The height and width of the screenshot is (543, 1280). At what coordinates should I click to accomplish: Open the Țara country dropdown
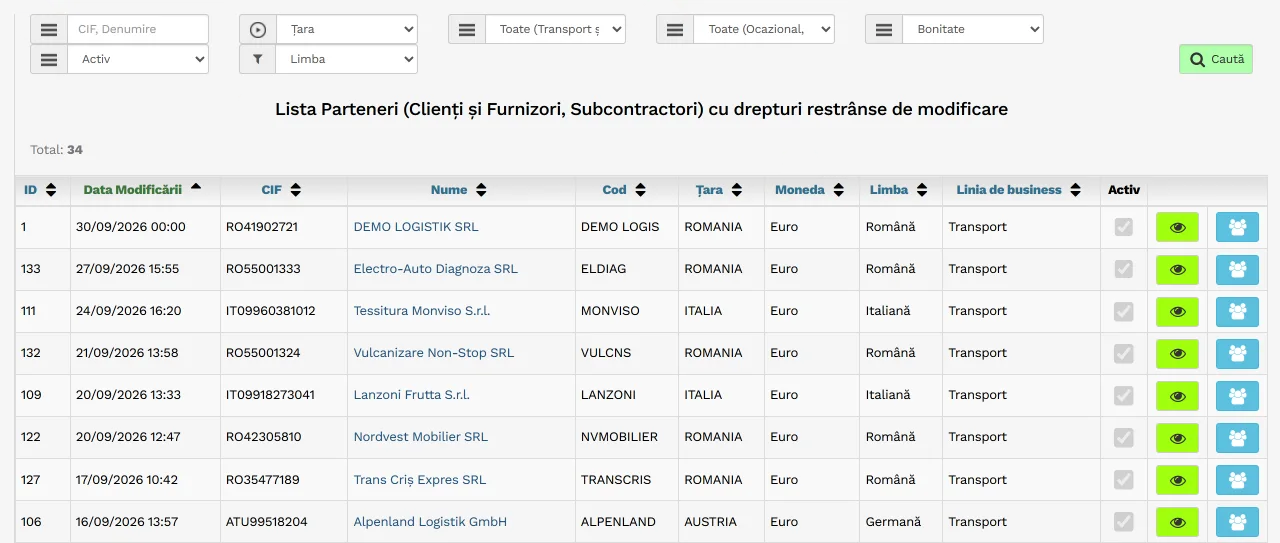point(347,29)
